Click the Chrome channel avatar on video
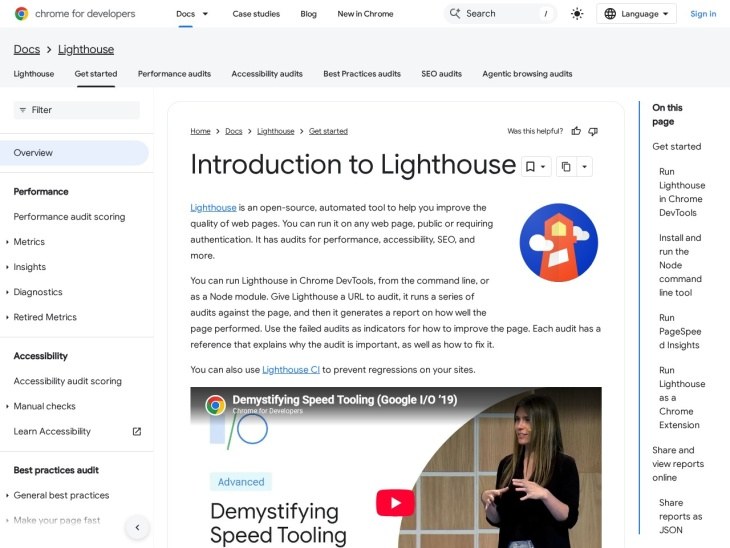This screenshot has width=730, height=548. click(216, 406)
